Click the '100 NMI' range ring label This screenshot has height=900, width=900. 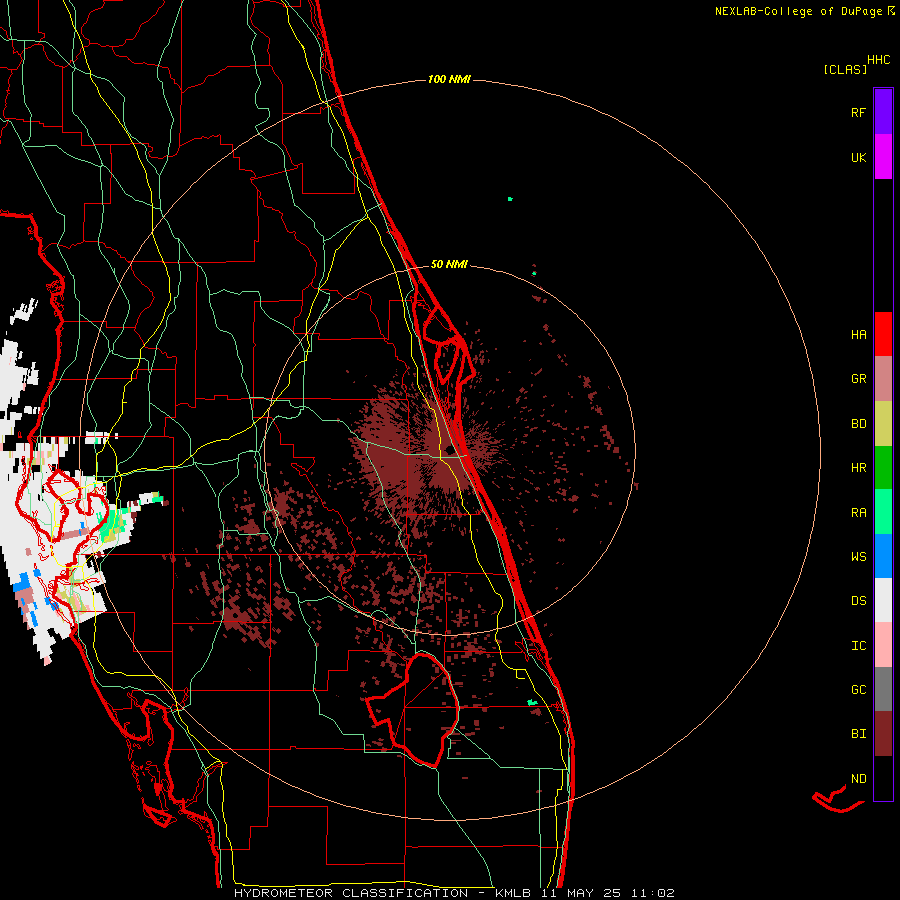pyautogui.click(x=449, y=79)
